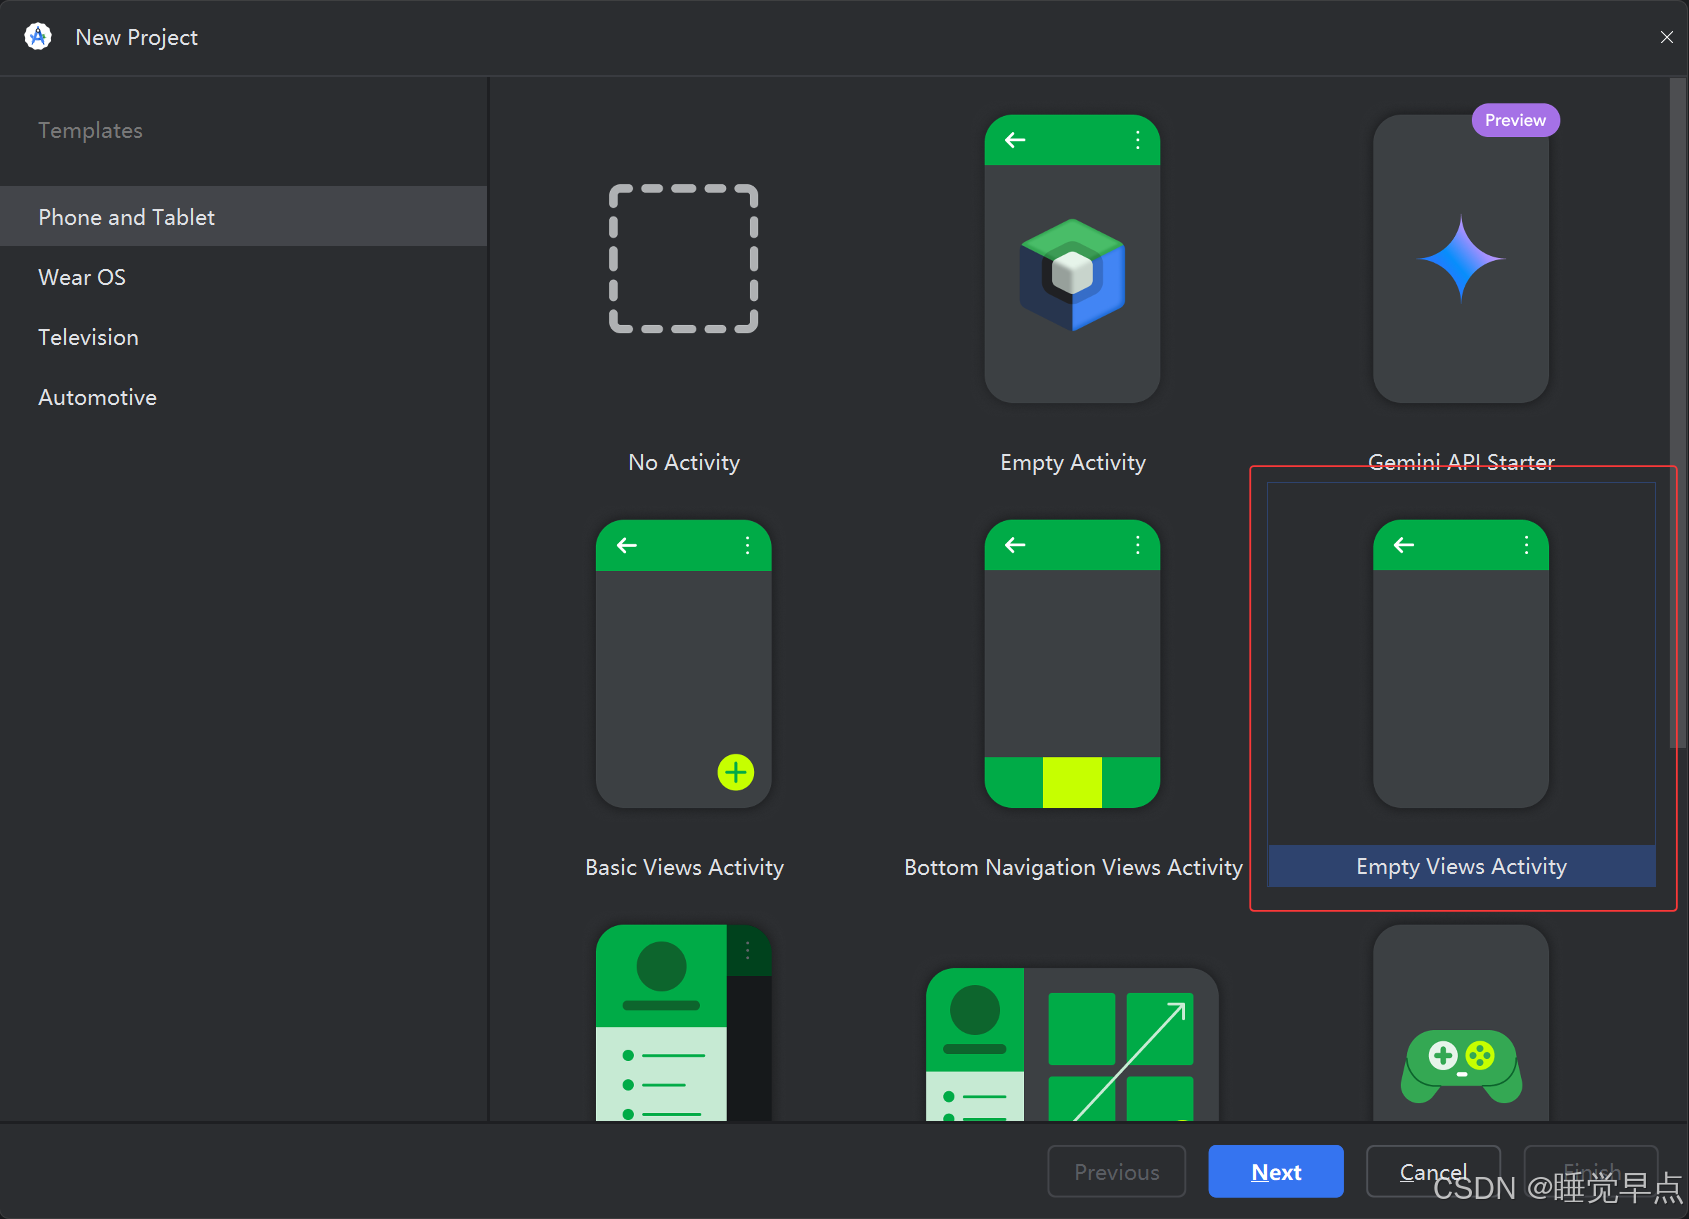Select the No Activity template thumbnail
The image size is (1689, 1219).
pyautogui.click(x=683, y=259)
